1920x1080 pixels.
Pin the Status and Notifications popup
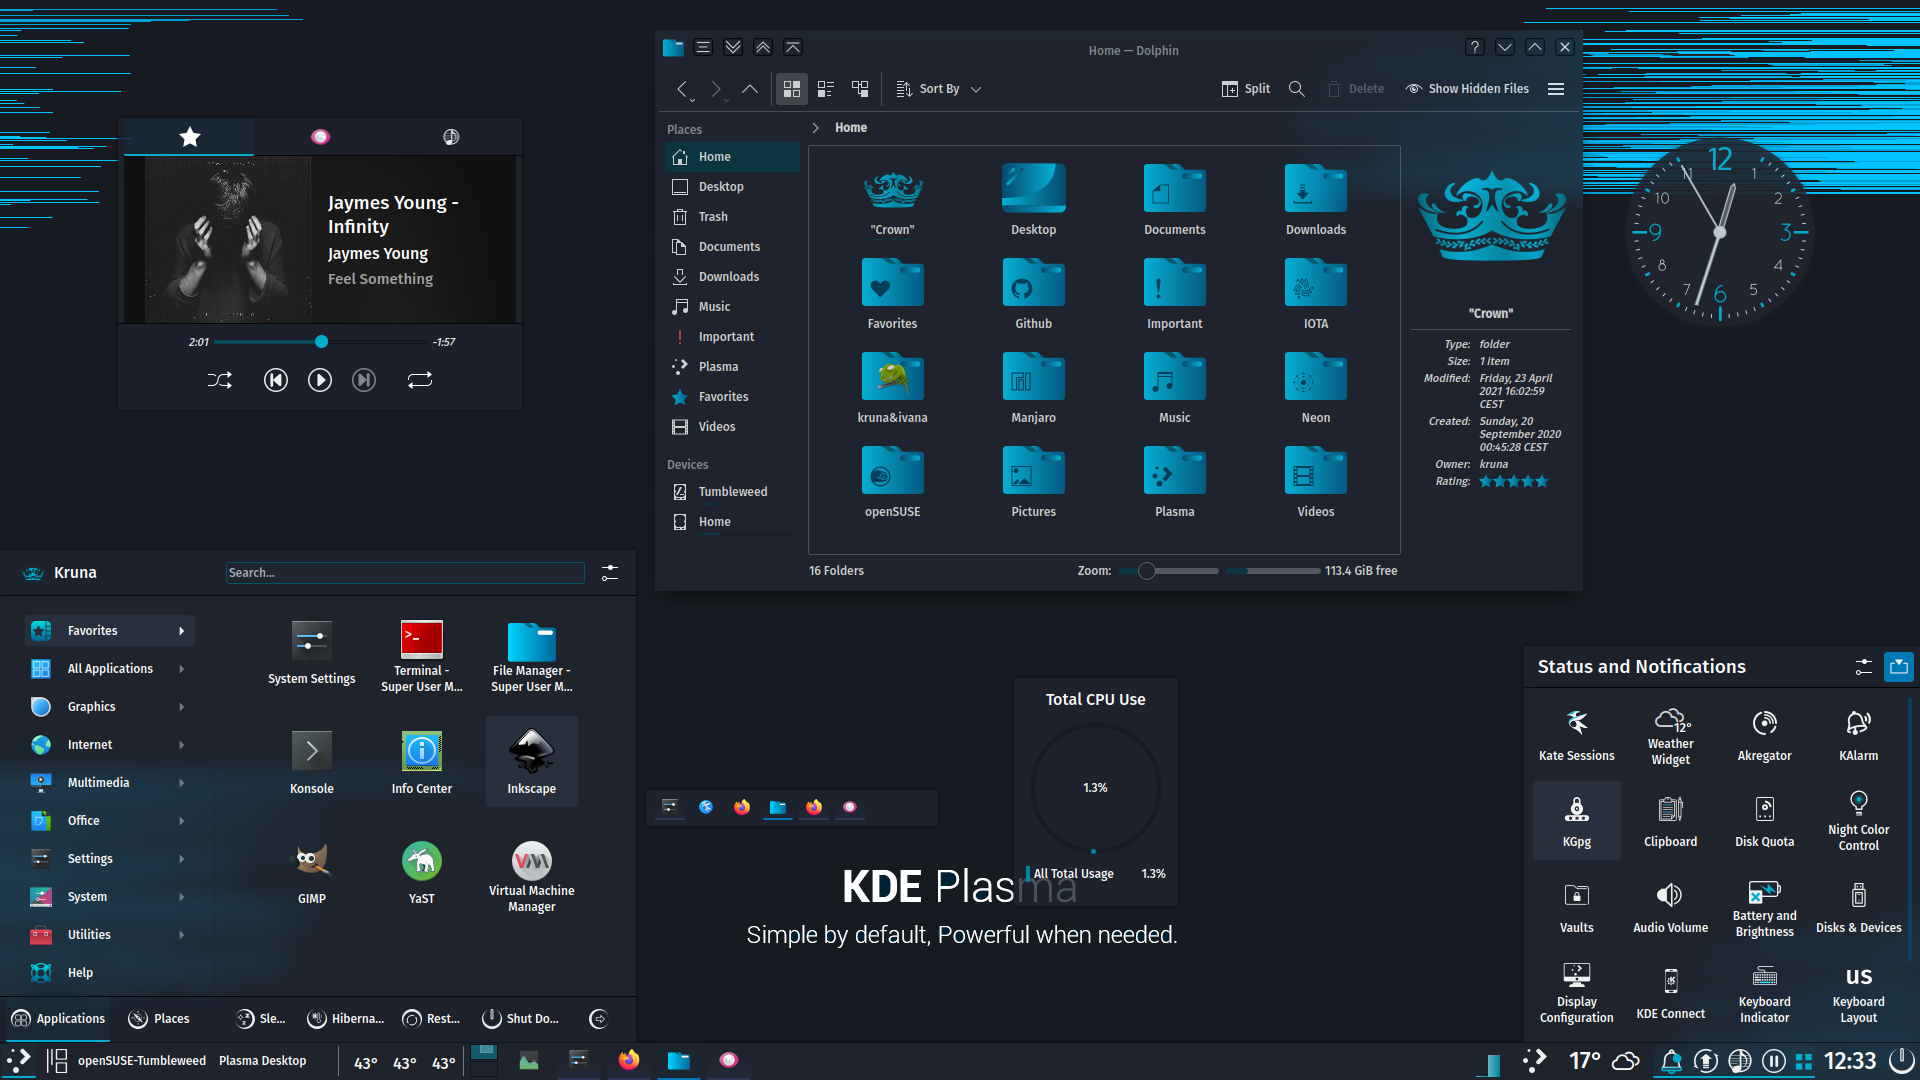click(1898, 667)
